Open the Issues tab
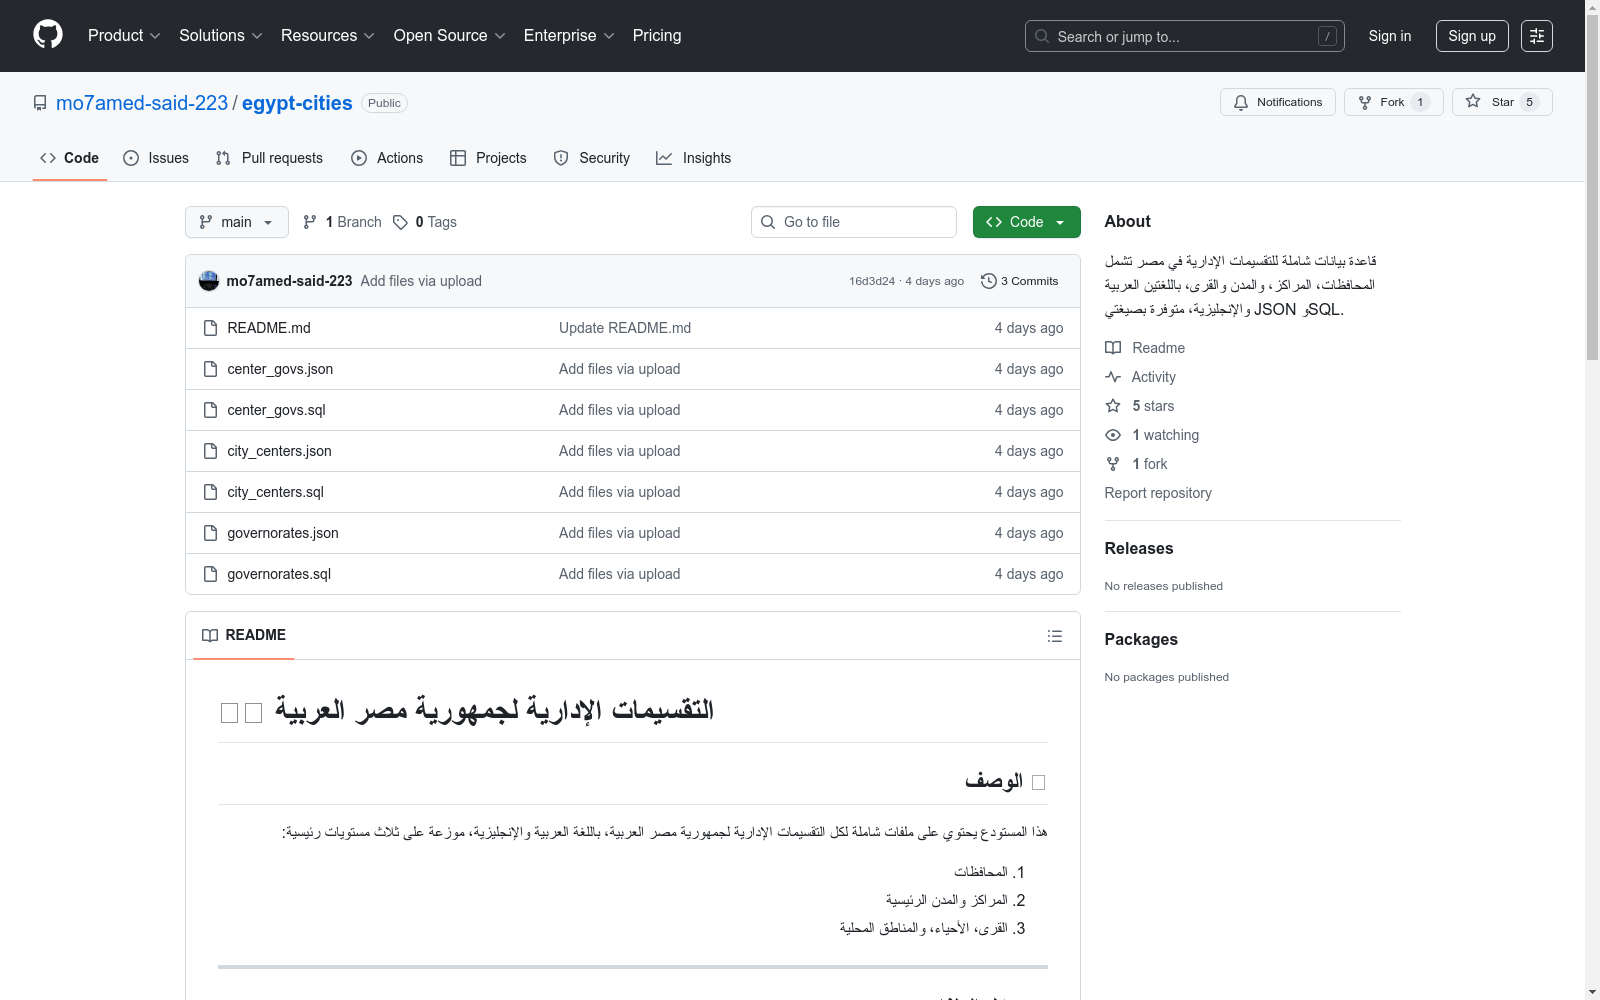This screenshot has width=1600, height=1000. click(156, 158)
